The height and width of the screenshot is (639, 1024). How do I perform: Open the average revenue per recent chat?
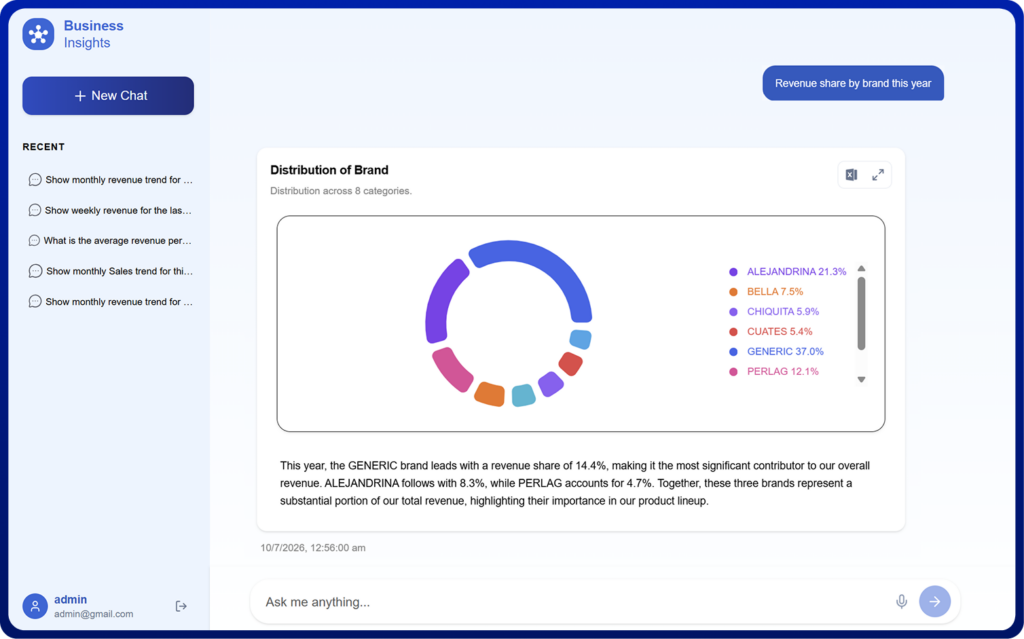coord(110,240)
